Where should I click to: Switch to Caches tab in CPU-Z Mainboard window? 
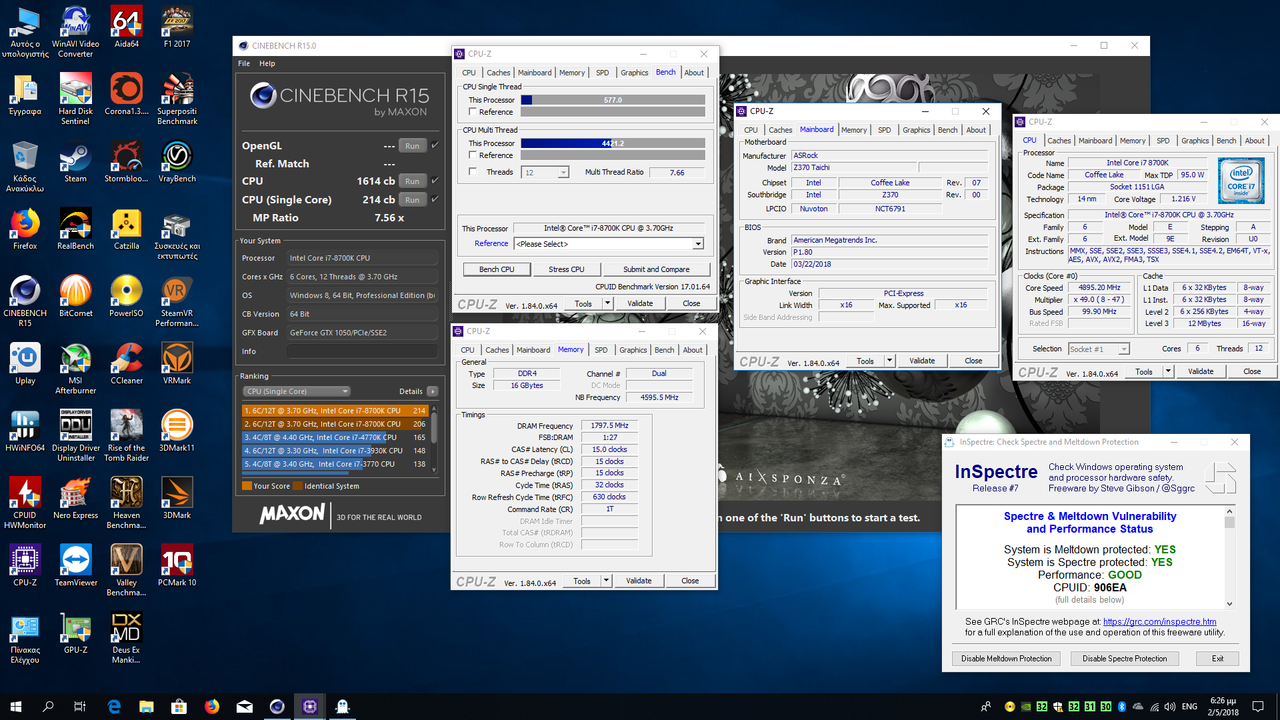click(x=781, y=130)
